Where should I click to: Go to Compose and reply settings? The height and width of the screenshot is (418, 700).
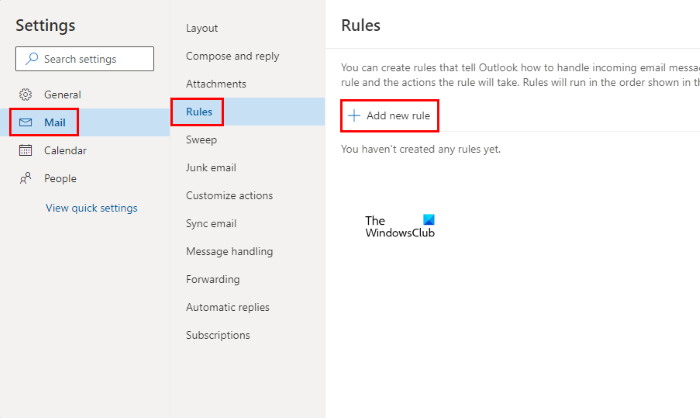(232, 56)
